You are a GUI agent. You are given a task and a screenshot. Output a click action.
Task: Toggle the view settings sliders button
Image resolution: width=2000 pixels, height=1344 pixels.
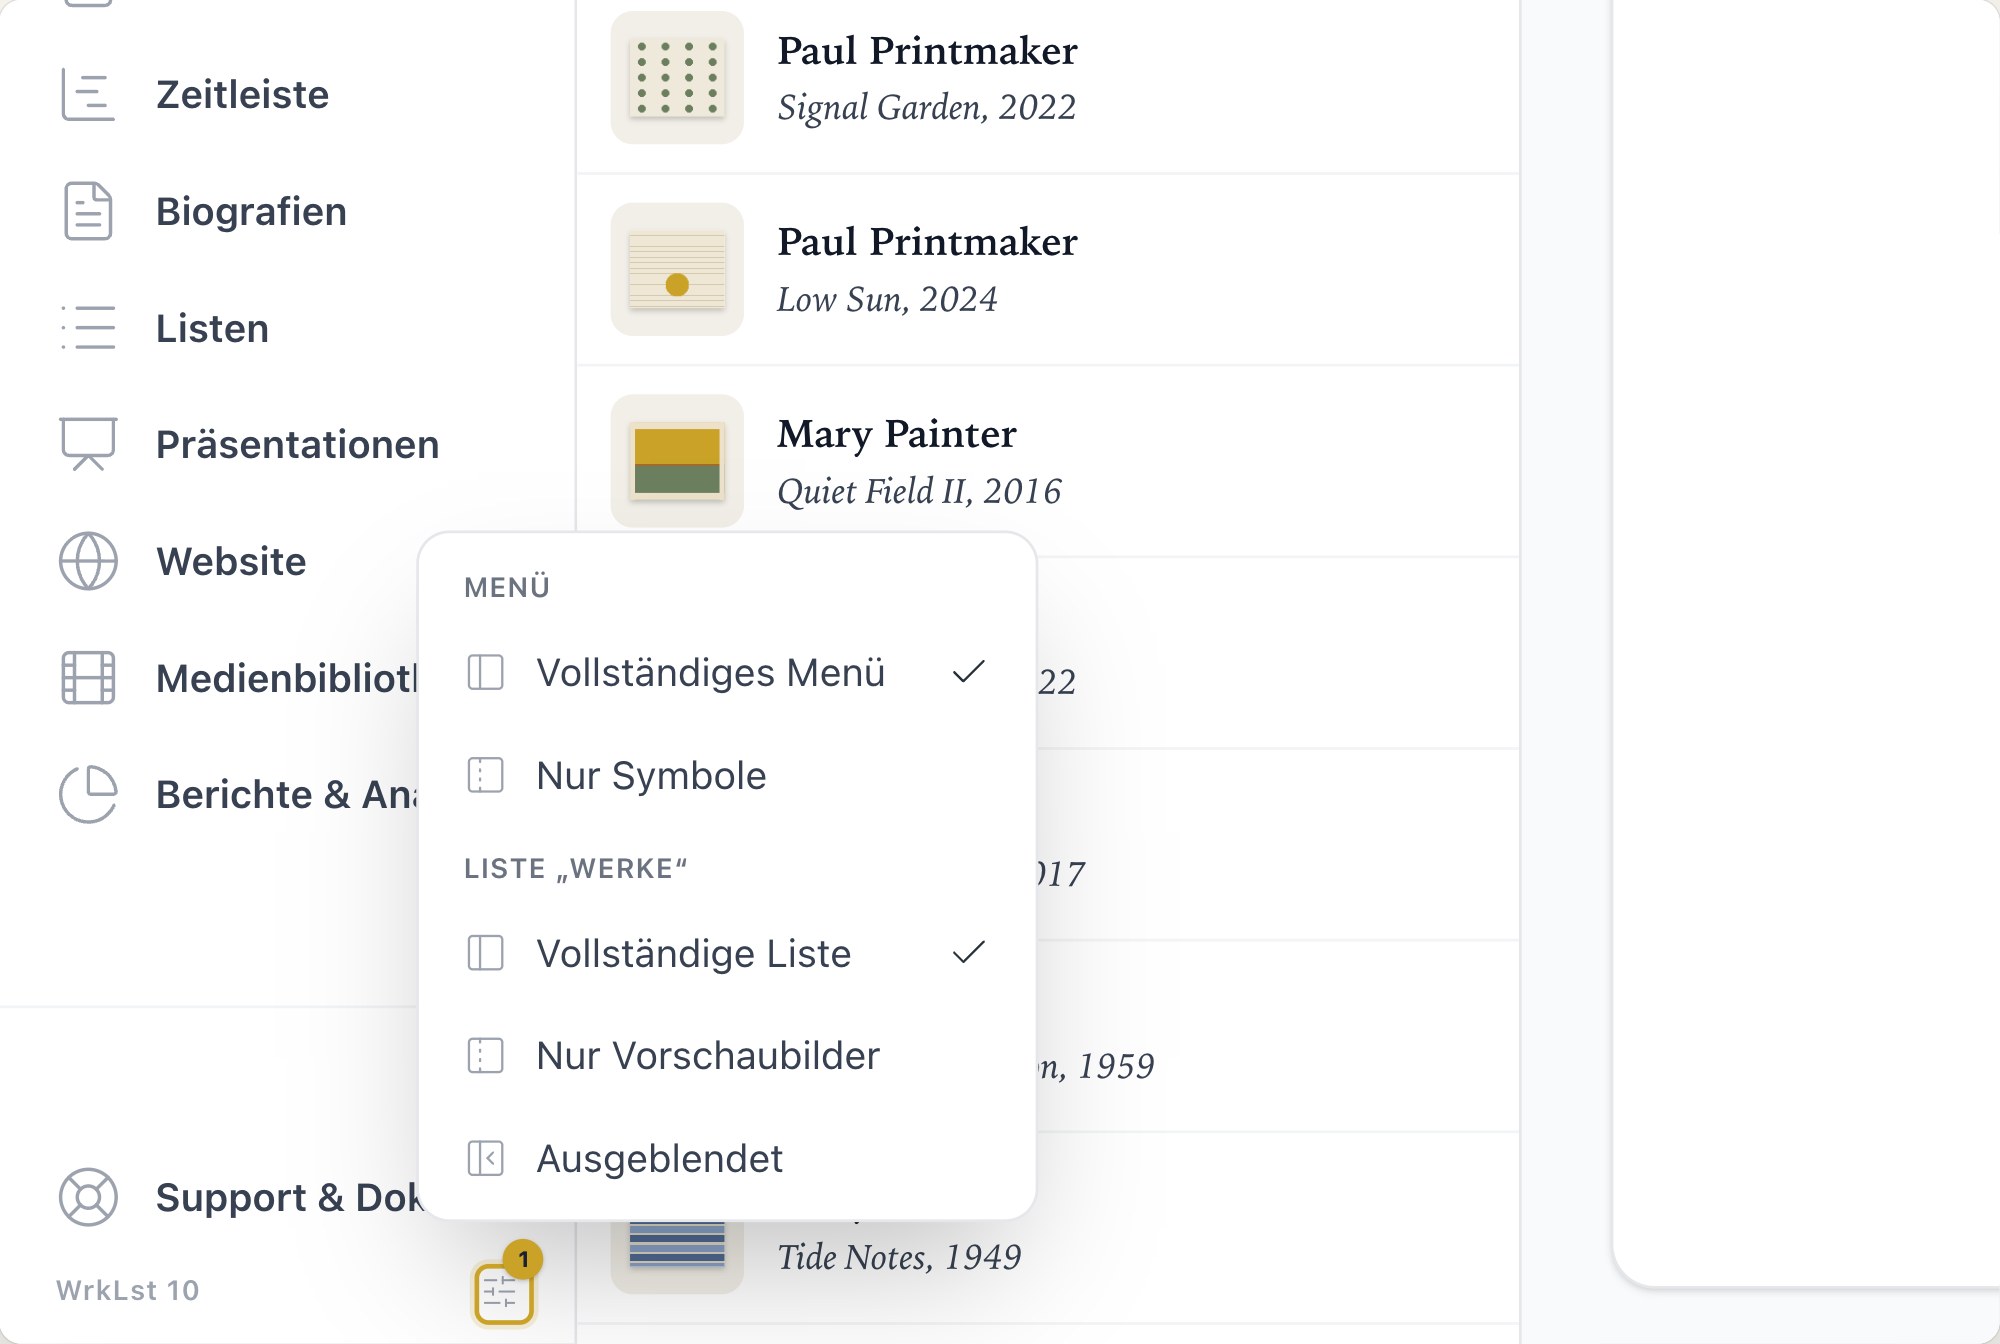[503, 1293]
